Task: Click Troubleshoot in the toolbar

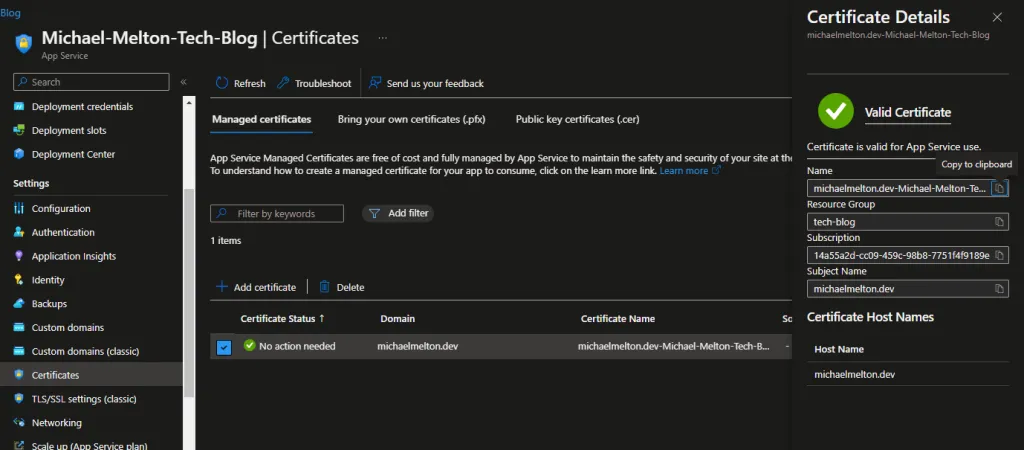Action: coord(314,83)
